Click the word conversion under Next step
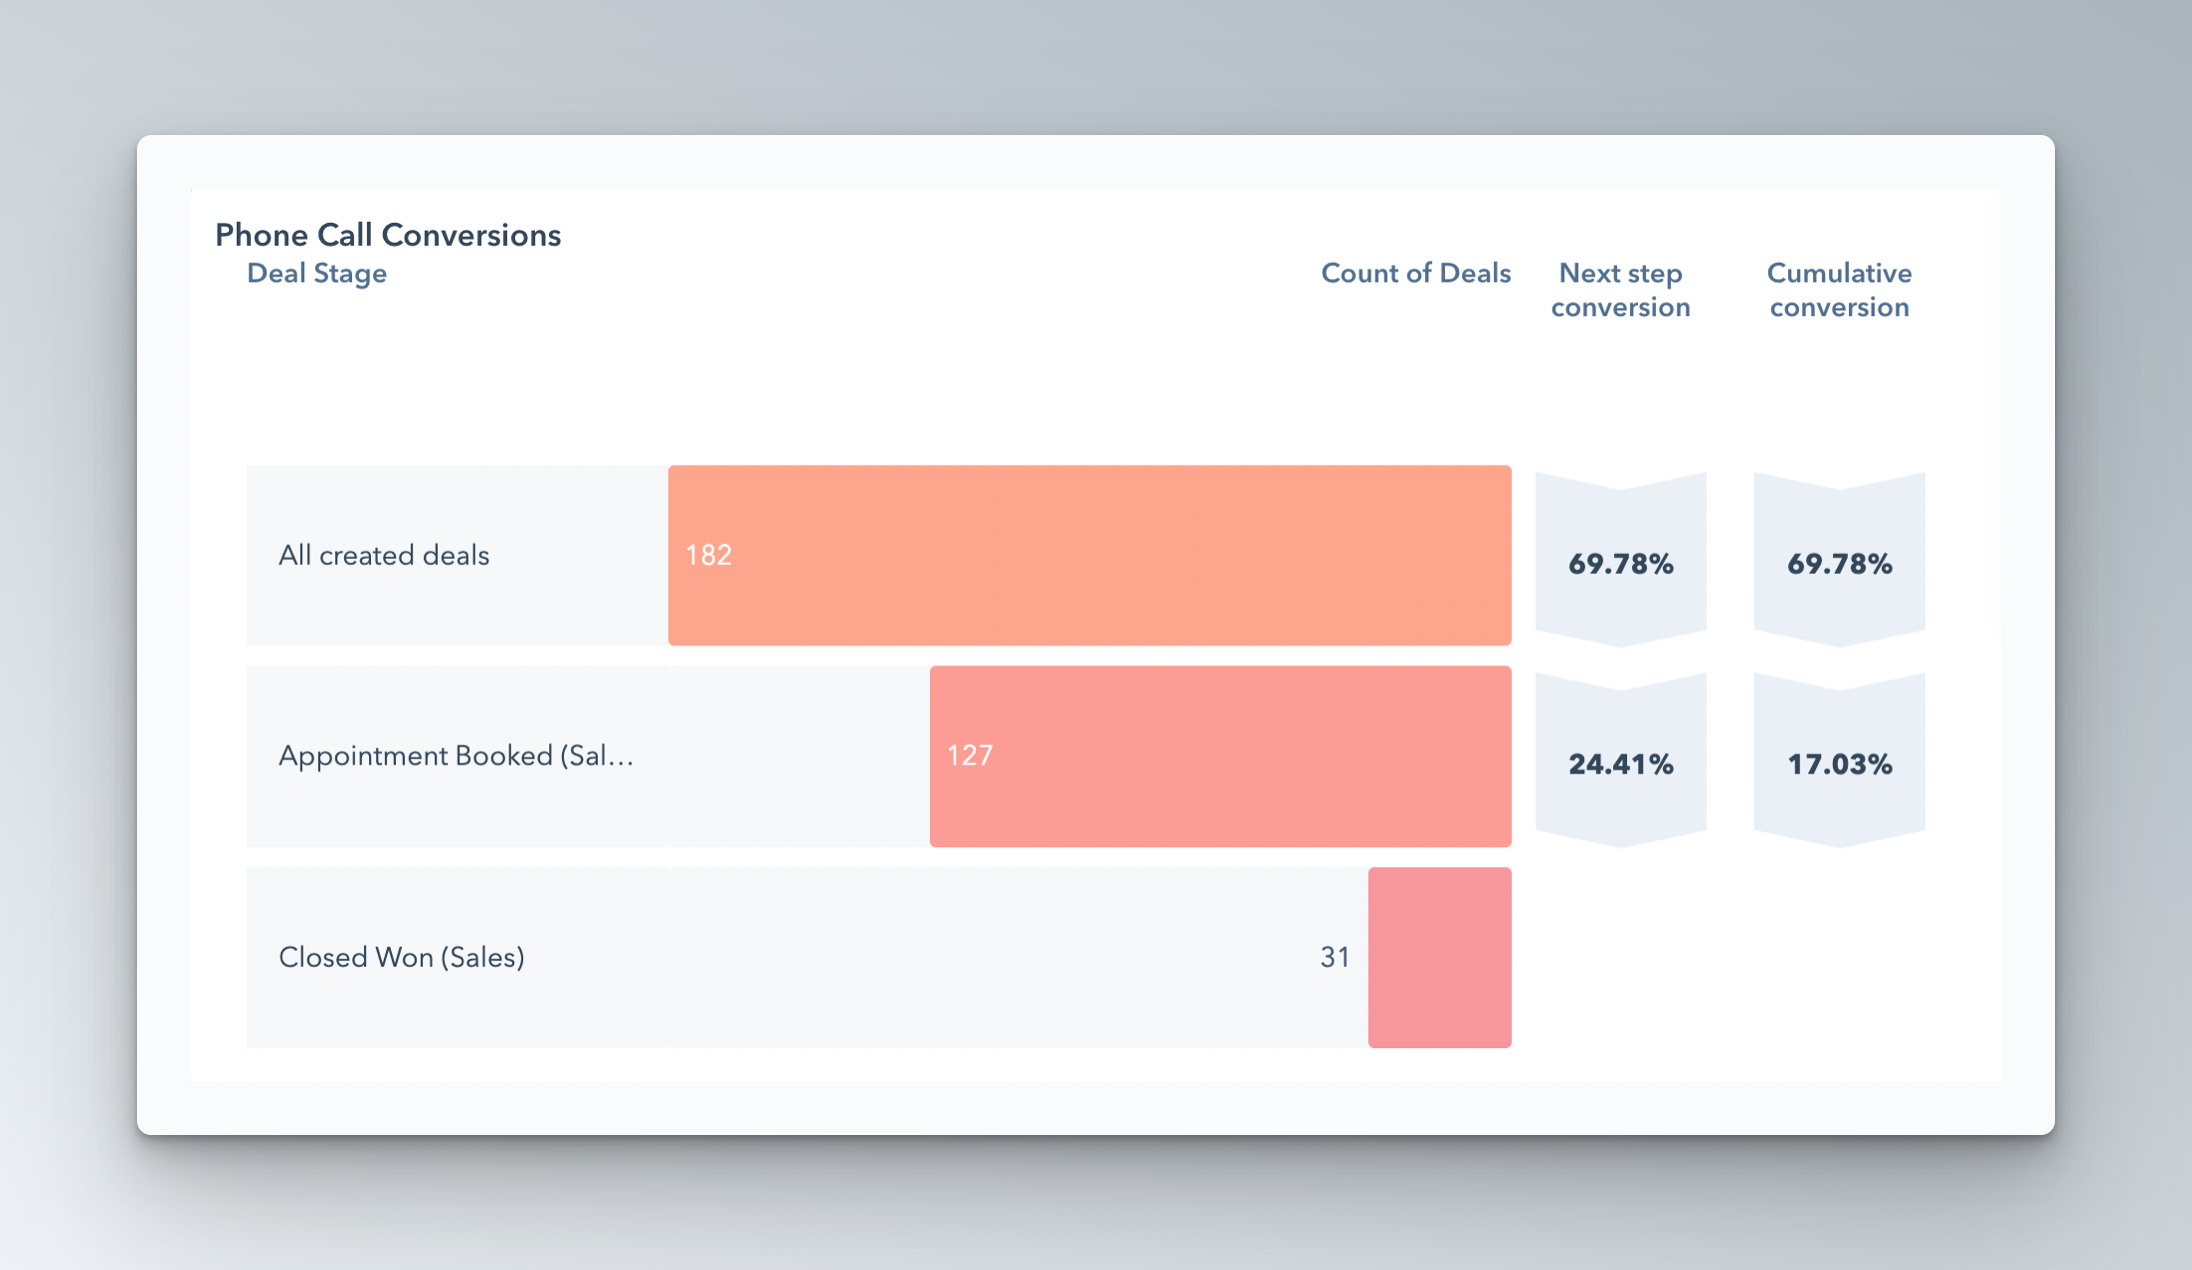The height and width of the screenshot is (1270, 2192). [1620, 308]
